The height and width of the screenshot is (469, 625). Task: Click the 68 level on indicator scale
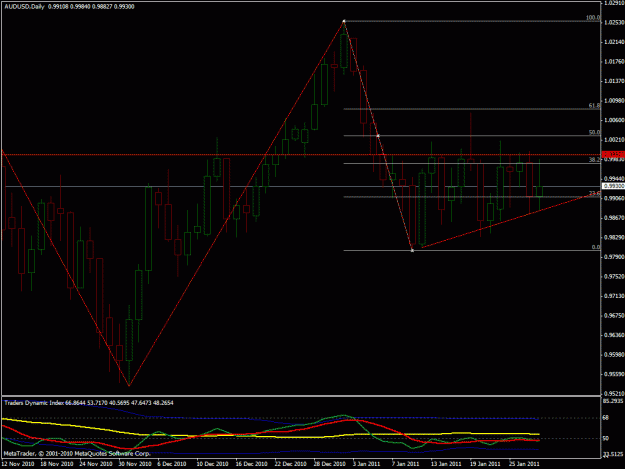click(x=605, y=418)
